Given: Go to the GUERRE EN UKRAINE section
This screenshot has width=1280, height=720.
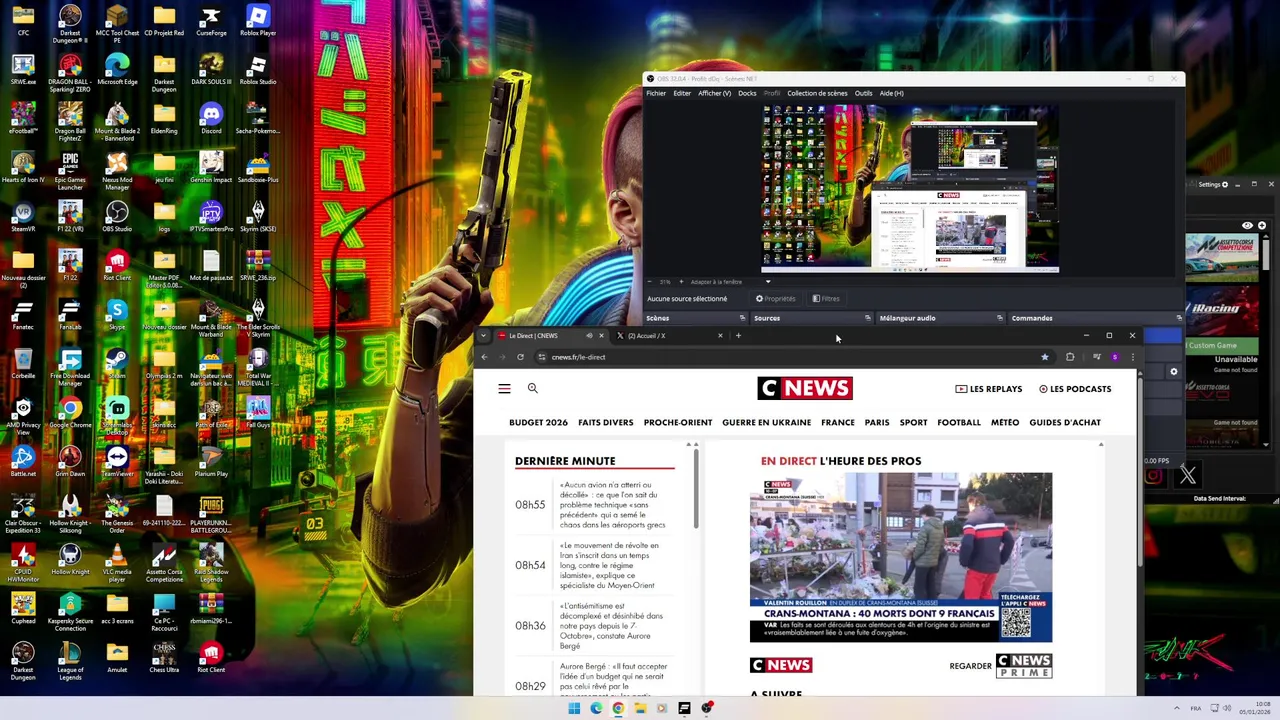Looking at the screenshot, I should pyautogui.click(x=767, y=423).
